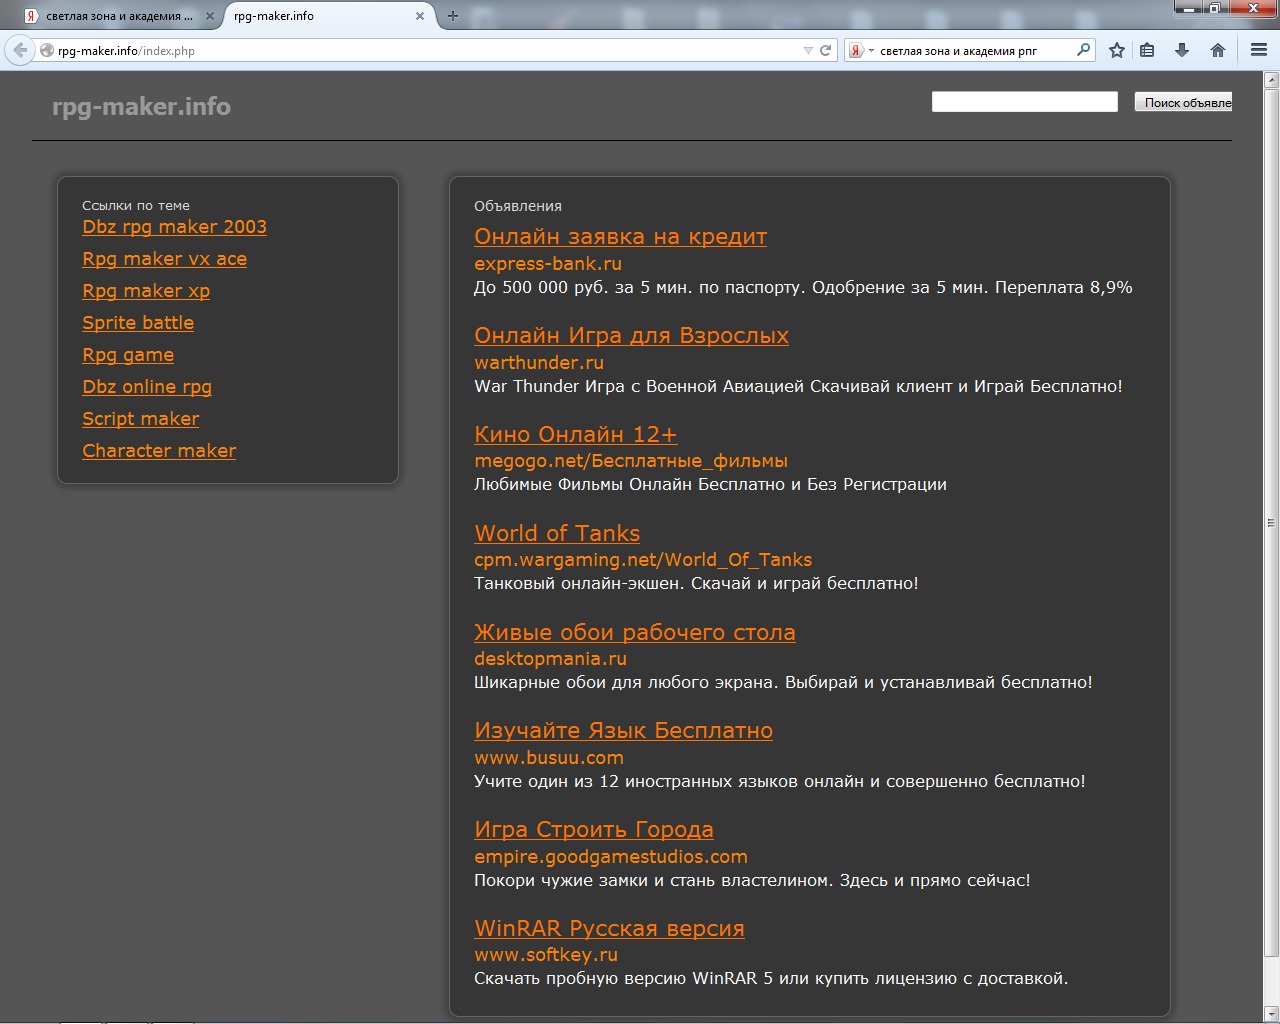
Task: Click the 'Объявления' heading text
Action: click(x=518, y=206)
